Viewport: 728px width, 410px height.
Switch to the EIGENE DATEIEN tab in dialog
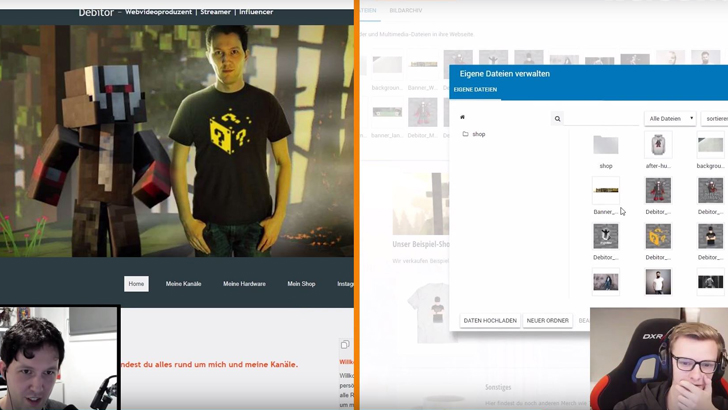click(475, 90)
